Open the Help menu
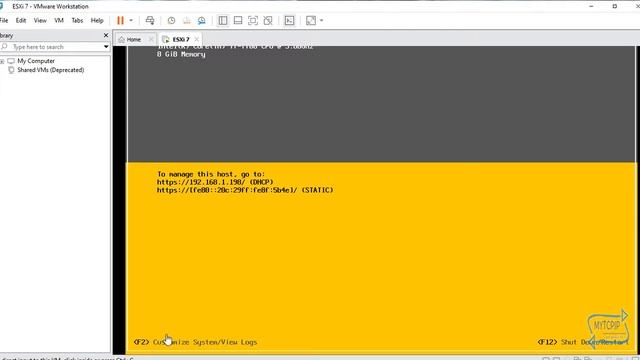Screen dimensions: 640x360 tap(97, 20)
